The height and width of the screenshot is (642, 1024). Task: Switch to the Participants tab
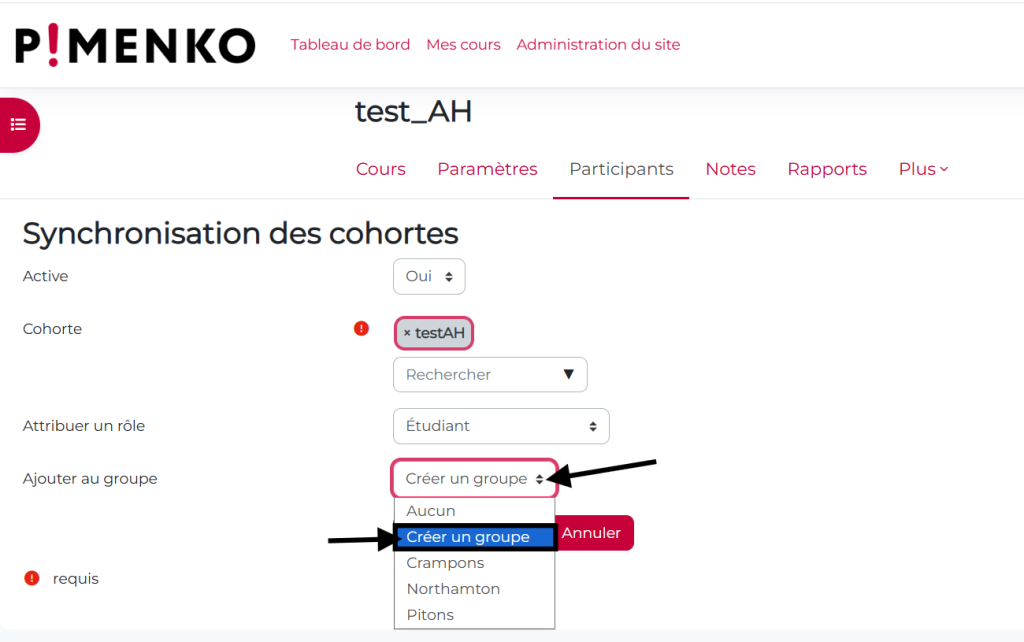click(621, 169)
